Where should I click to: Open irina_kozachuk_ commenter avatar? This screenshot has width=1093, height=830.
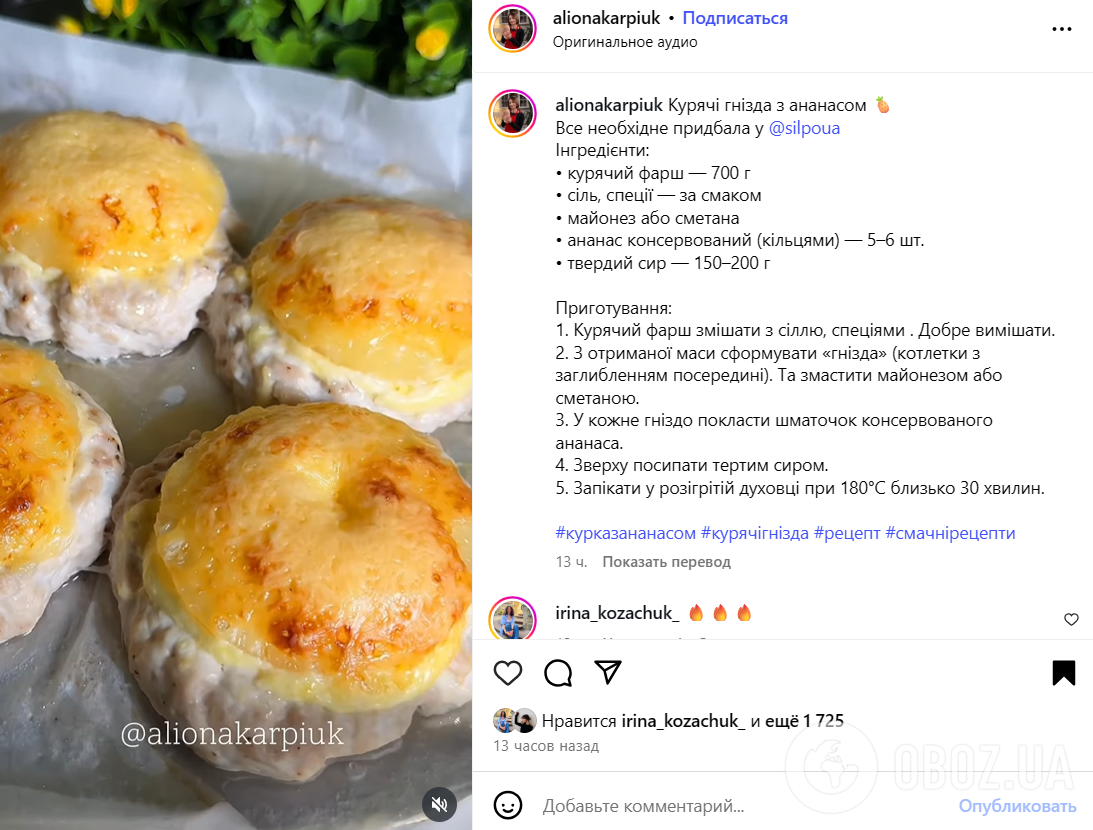click(512, 619)
